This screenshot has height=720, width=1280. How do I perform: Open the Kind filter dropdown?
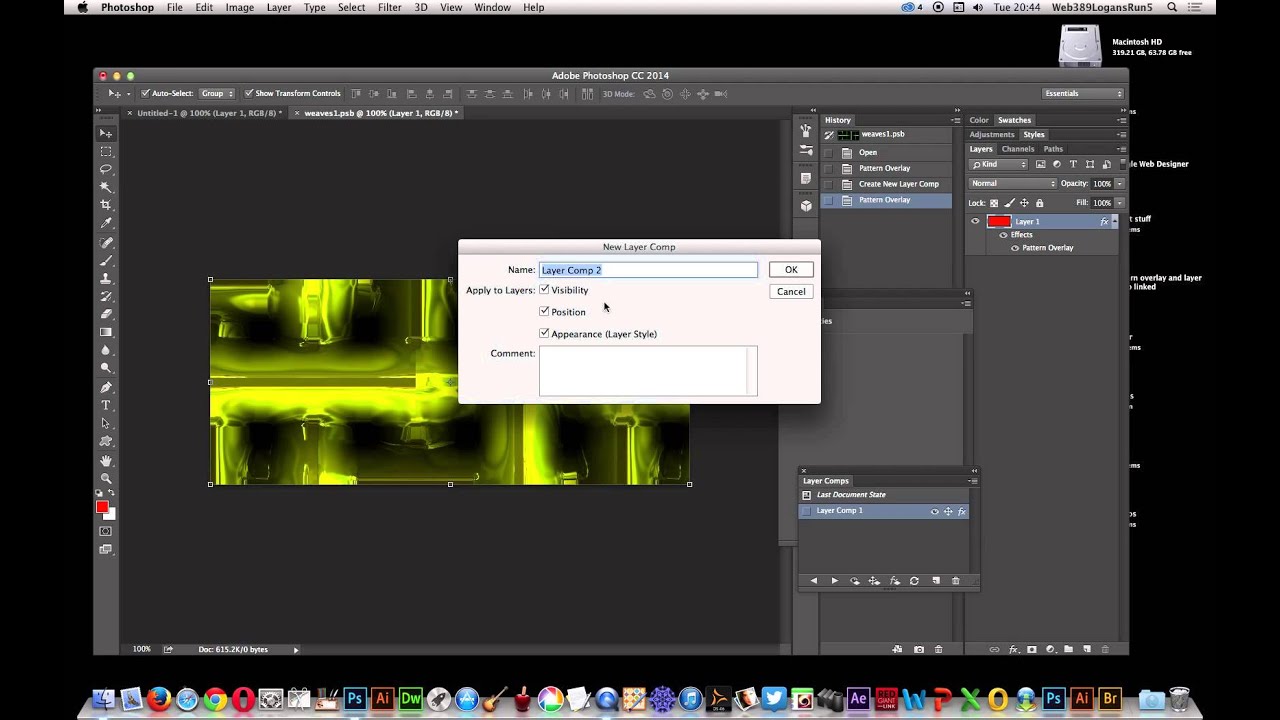(x=998, y=164)
